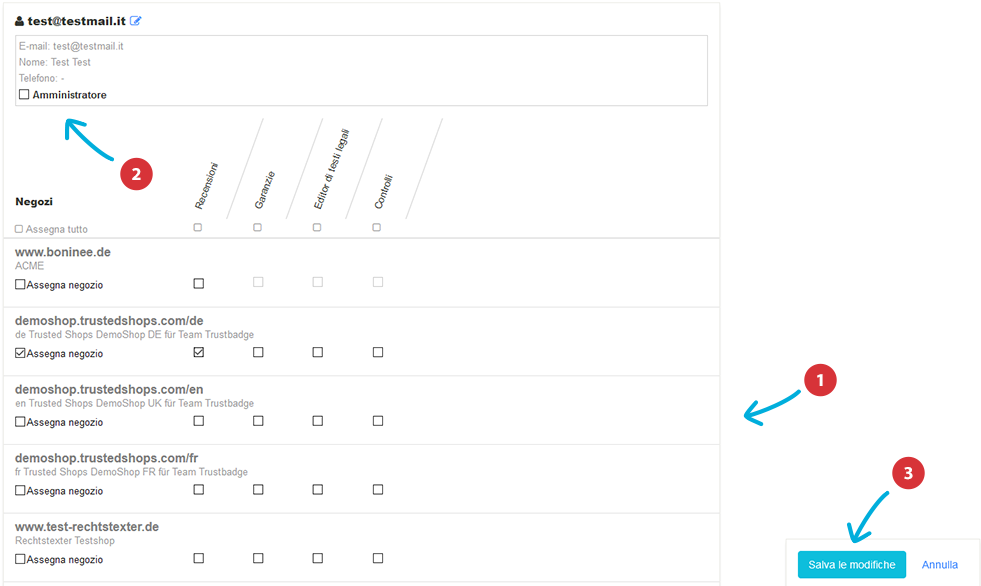Uncheck Assegna negozio for demoshop.trustedshops.com/de
This screenshot has width=981, height=586.
[20, 353]
